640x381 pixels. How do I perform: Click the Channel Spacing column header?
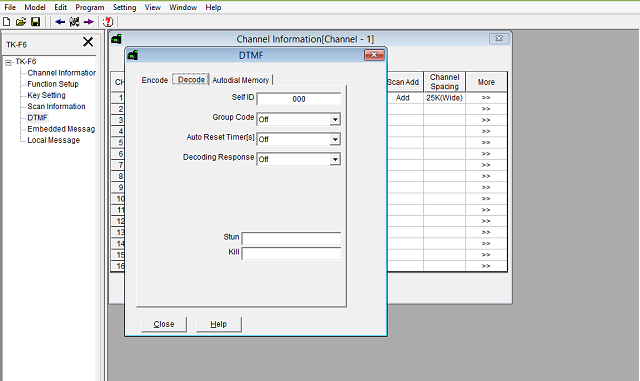[x=444, y=82]
